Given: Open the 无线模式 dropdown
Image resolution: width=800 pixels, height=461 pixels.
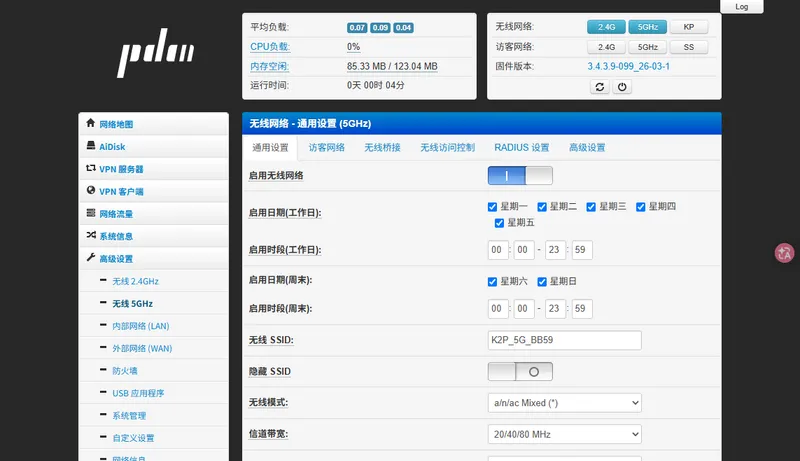Looking at the screenshot, I should coord(564,403).
